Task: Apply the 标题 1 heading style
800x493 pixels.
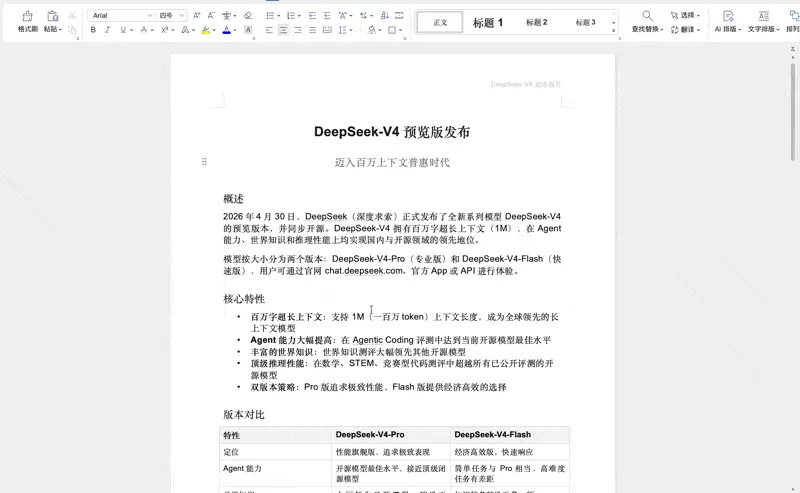Action: tap(488, 22)
